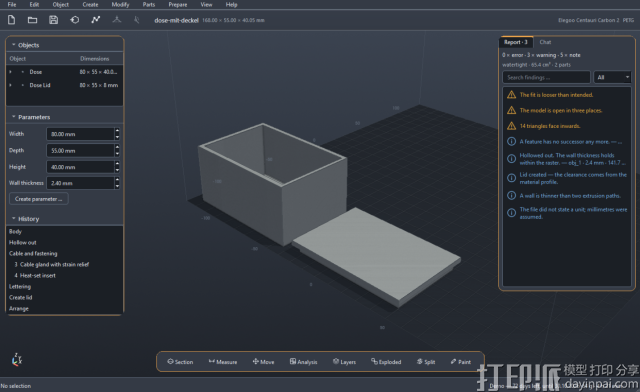Switch to Layers view tool
The width and height of the screenshot is (640, 392).
point(344,362)
